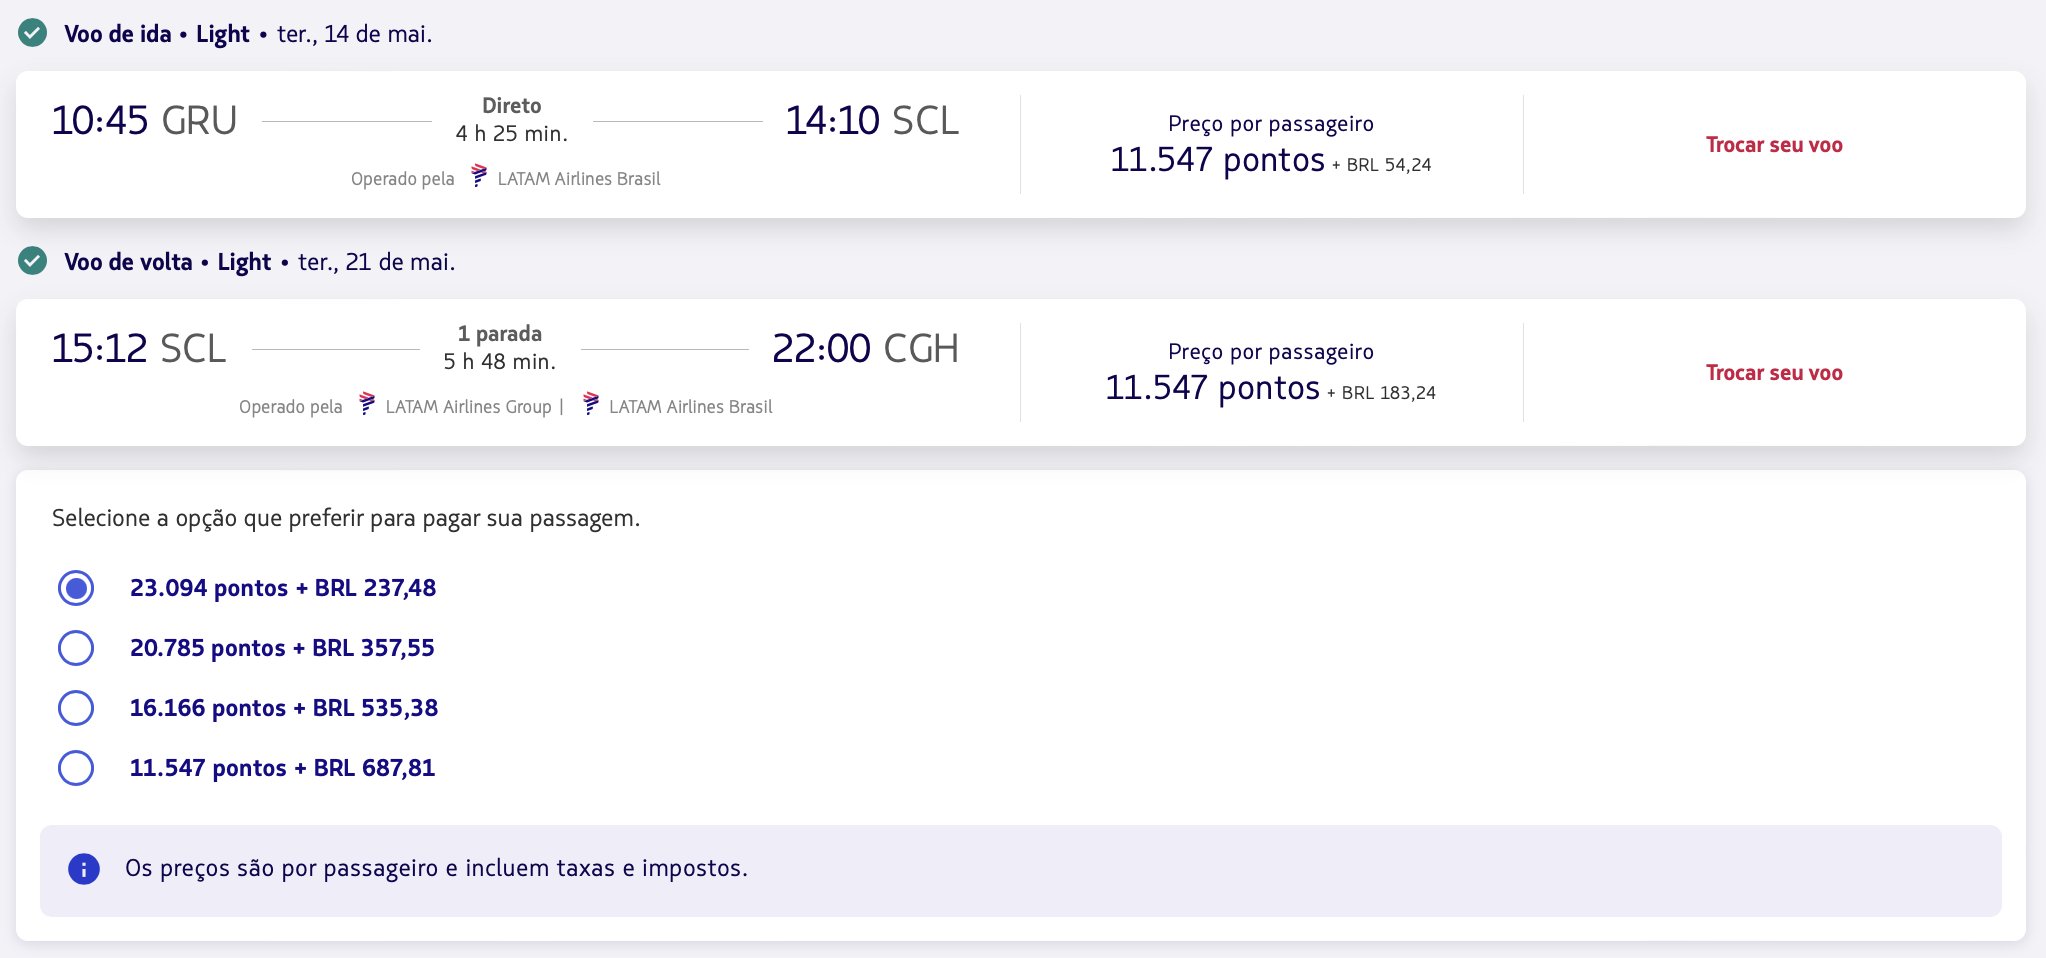This screenshot has height=958, width=2046.
Task: Click the 10:45 GRU departure time
Action: pos(144,121)
